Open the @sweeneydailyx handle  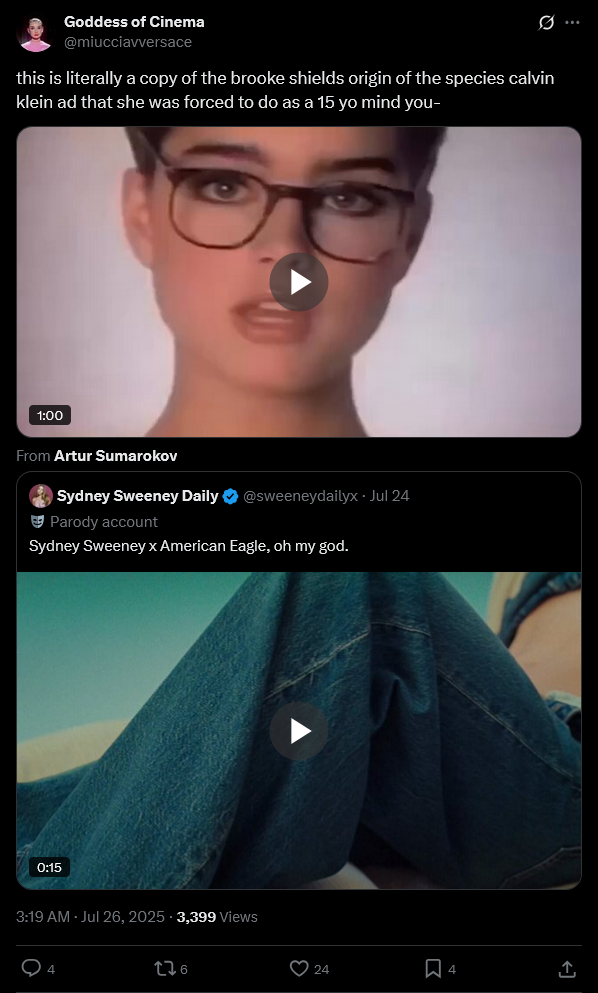(x=300, y=496)
